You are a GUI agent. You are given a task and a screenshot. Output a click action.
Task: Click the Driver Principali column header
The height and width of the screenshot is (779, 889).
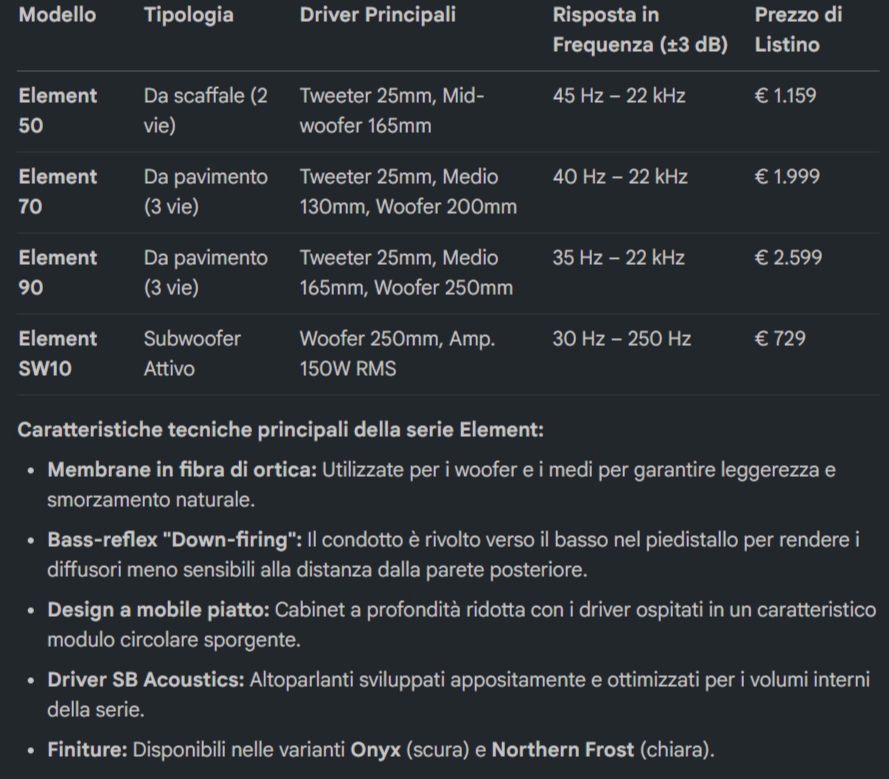378,15
